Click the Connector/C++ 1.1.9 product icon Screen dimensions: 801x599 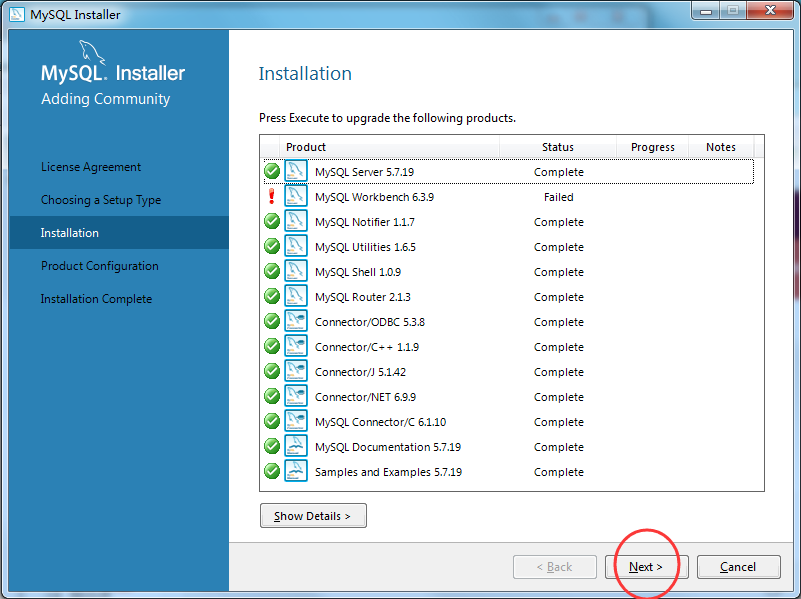click(x=296, y=346)
